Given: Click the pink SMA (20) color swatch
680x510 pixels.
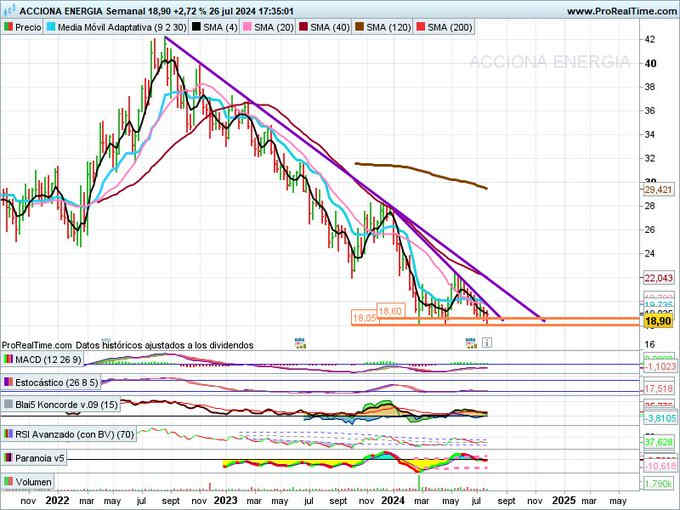Looking at the screenshot, I should click(247, 27).
